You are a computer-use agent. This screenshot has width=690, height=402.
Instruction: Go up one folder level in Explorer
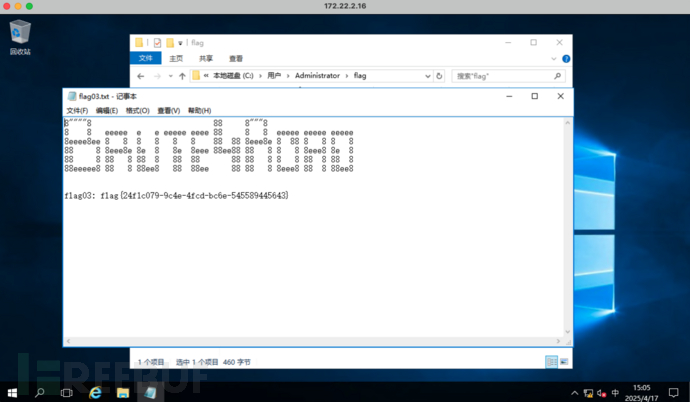[182, 76]
